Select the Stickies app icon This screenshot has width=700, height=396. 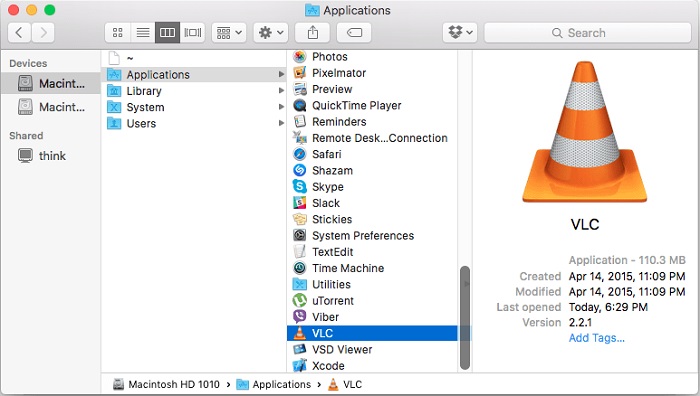[300, 219]
